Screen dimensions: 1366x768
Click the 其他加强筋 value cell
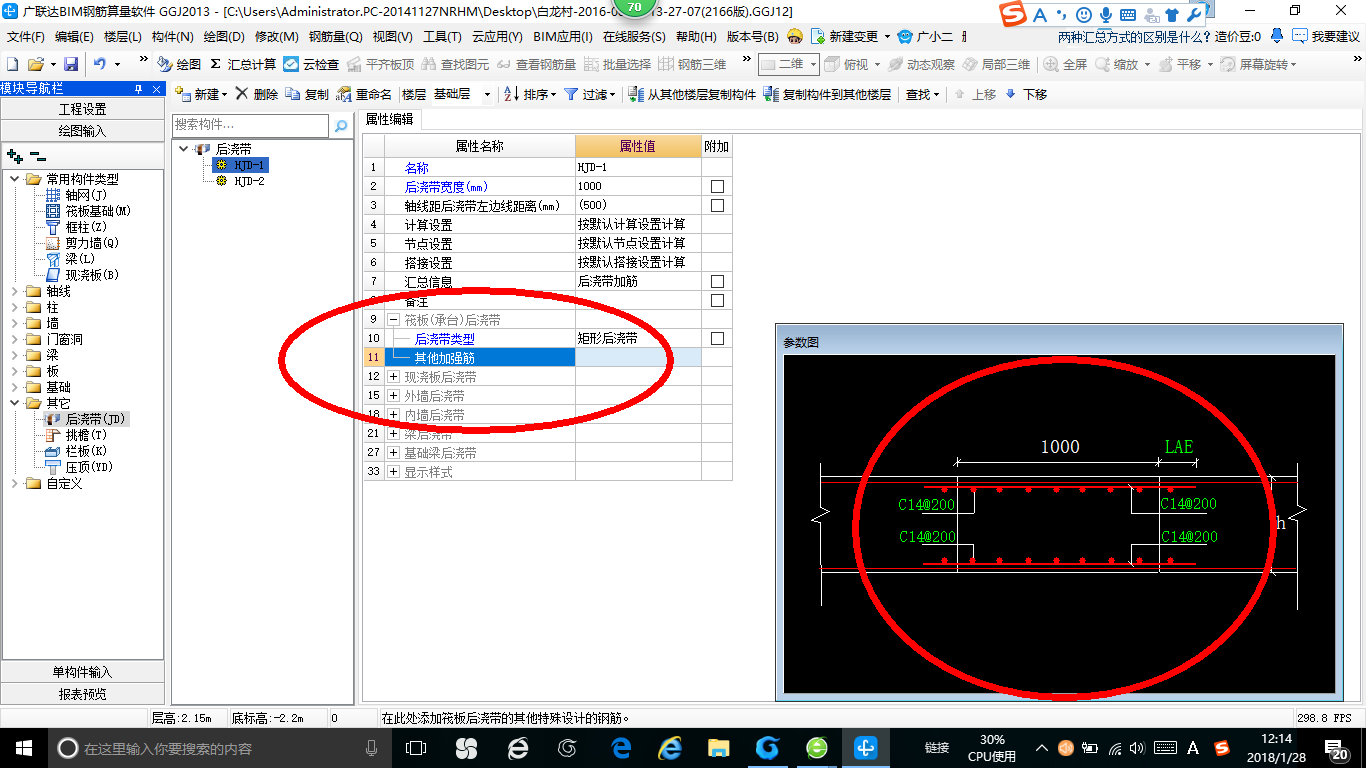638,357
